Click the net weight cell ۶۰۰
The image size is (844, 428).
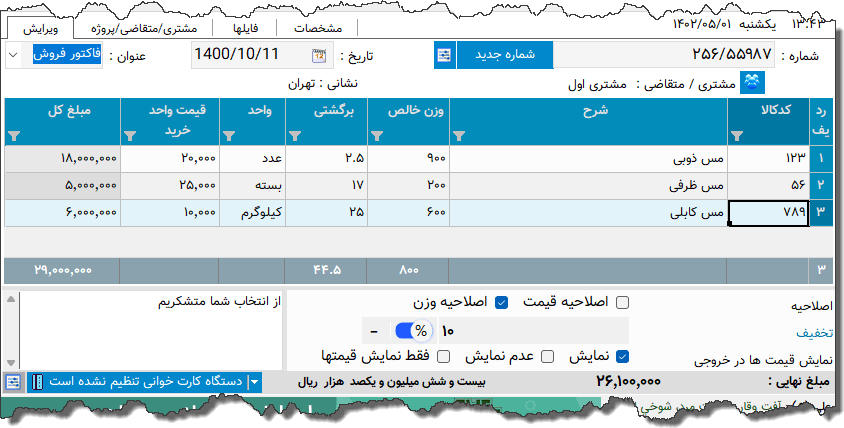click(x=408, y=213)
